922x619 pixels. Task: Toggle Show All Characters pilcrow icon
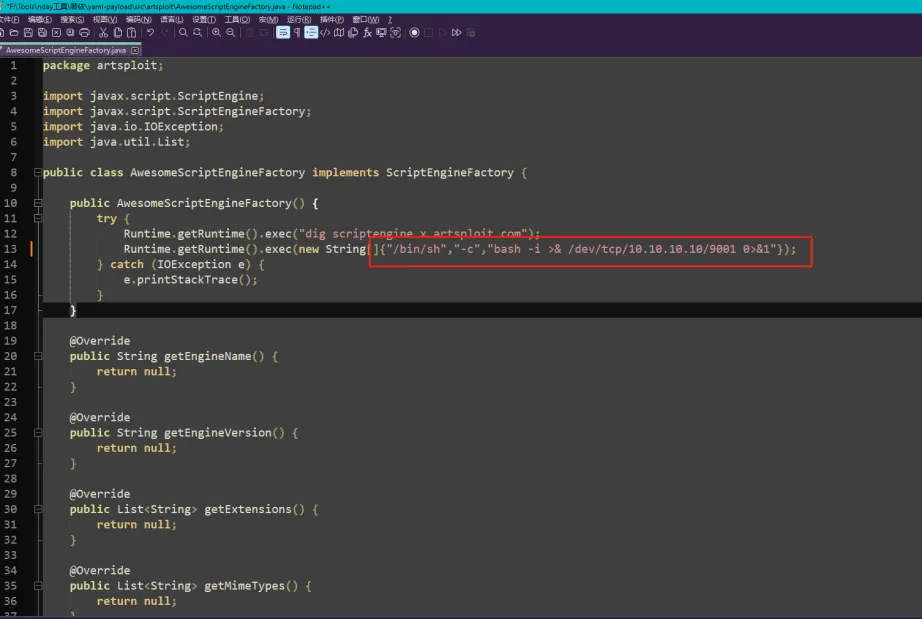coord(297,33)
